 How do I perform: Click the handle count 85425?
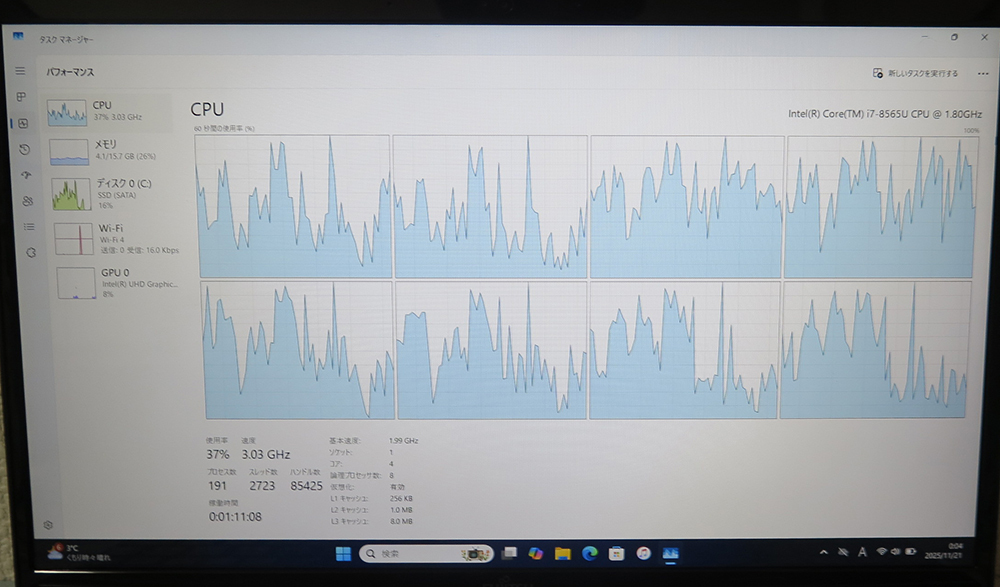pyautogui.click(x=306, y=486)
